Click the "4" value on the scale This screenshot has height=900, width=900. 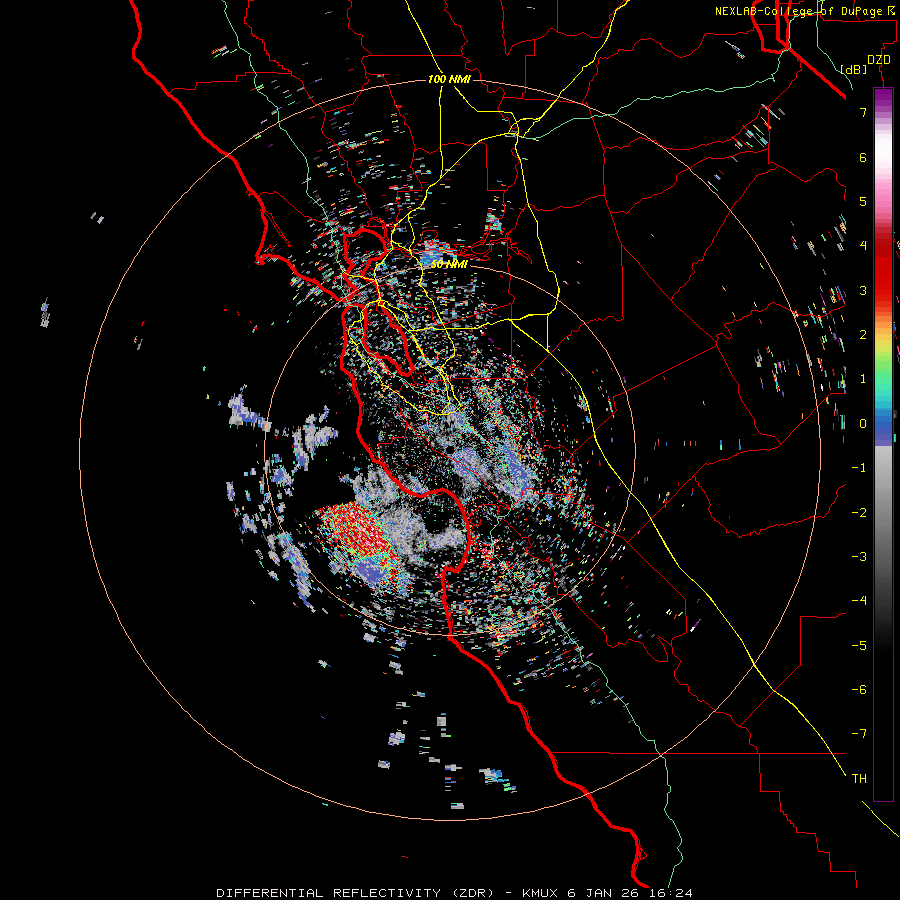[863, 246]
